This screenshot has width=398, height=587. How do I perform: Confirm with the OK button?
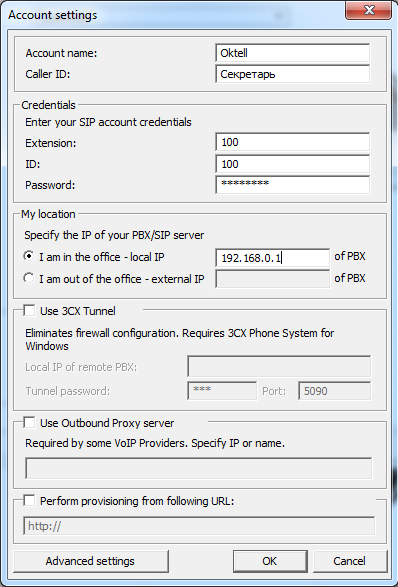coord(270,561)
